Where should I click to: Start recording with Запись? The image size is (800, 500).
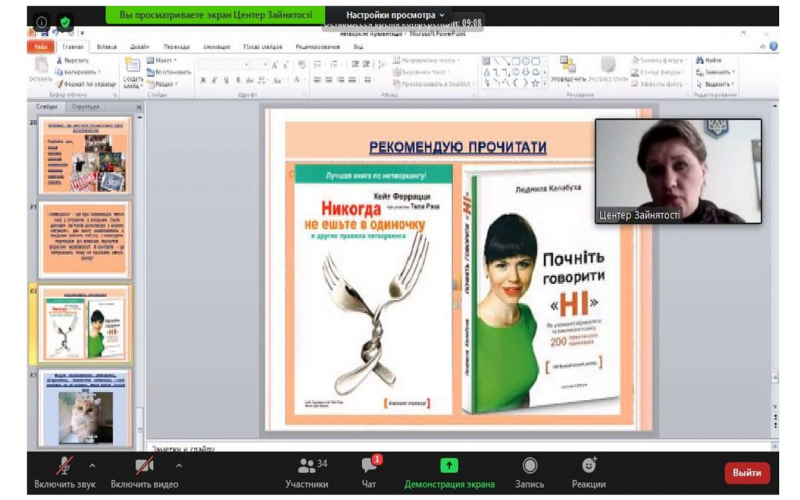(x=530, y=473)
